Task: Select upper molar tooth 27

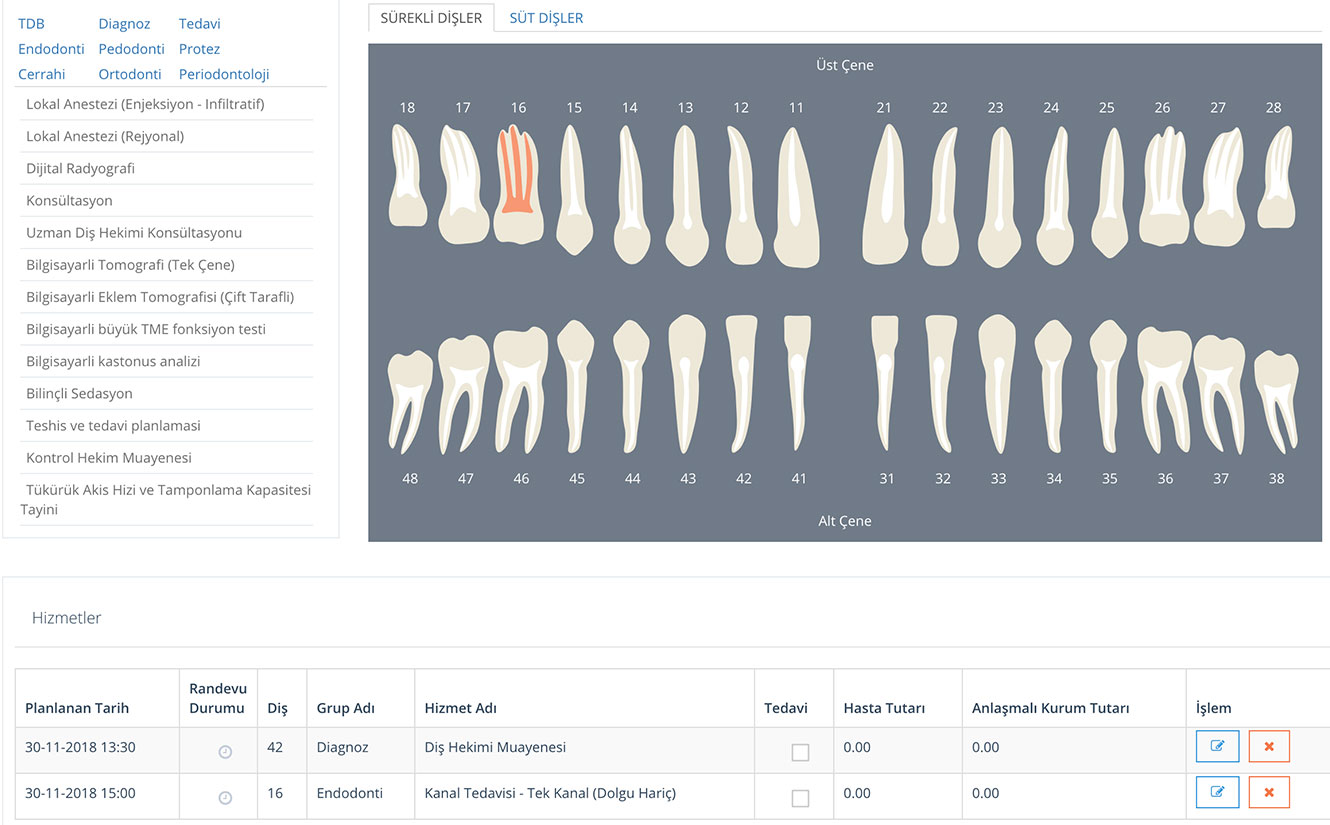Action: point(1218,185)
